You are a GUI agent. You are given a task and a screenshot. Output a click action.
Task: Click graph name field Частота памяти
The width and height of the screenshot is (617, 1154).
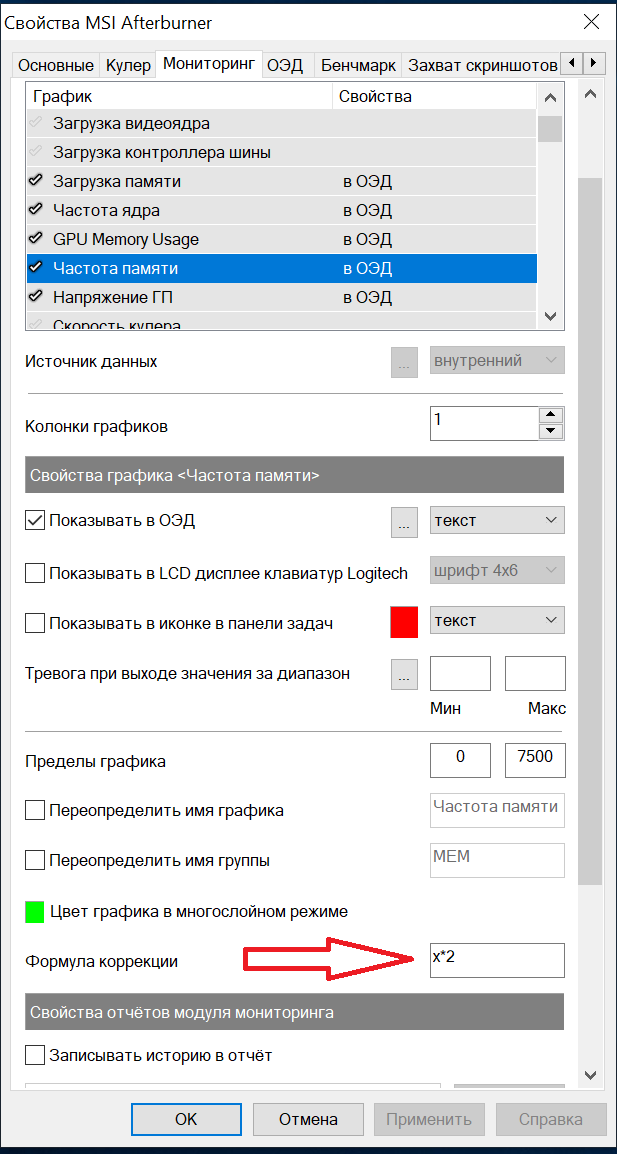click(x=497, y=810)
